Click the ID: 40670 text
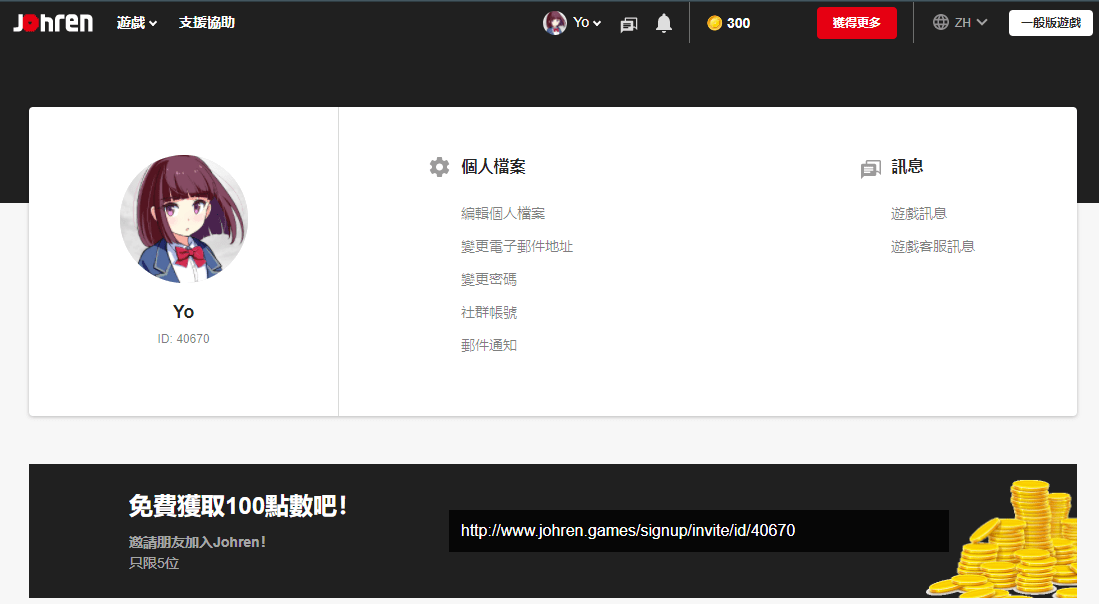 coord(184,339)
